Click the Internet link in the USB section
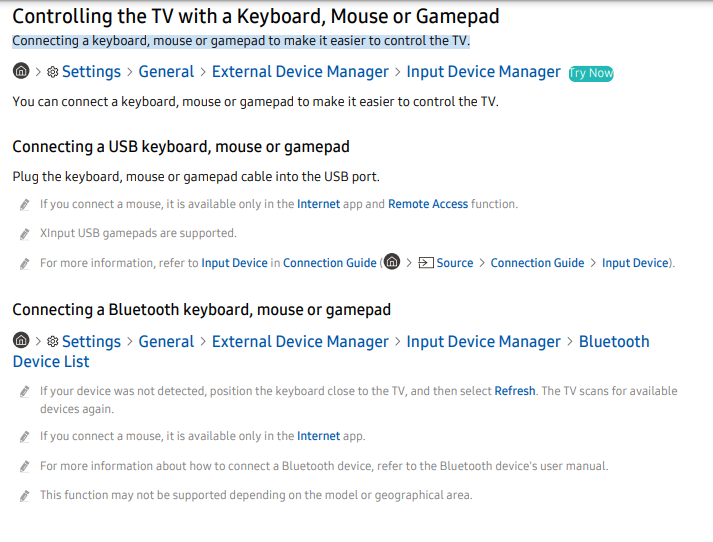The width and height of the screenshot is (713, 542). pyautogui.click(x=318, y=204)
